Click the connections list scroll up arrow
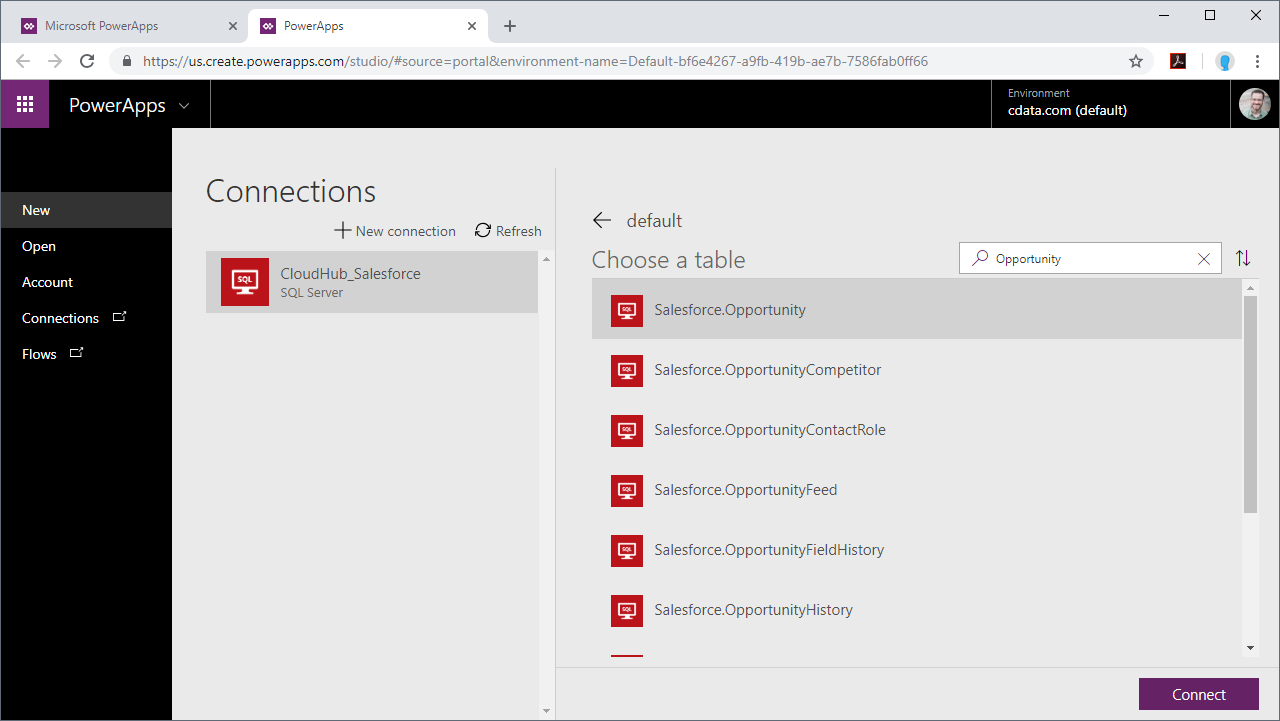 [x=546, y=260]
